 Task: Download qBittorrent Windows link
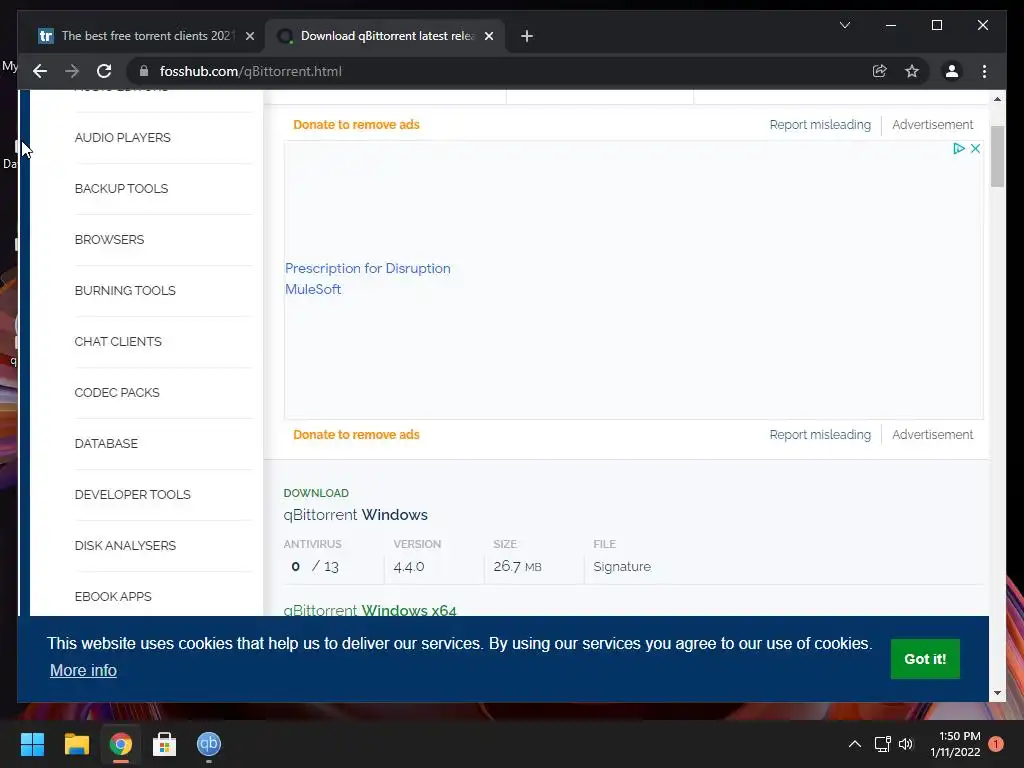tap(355, 515)
